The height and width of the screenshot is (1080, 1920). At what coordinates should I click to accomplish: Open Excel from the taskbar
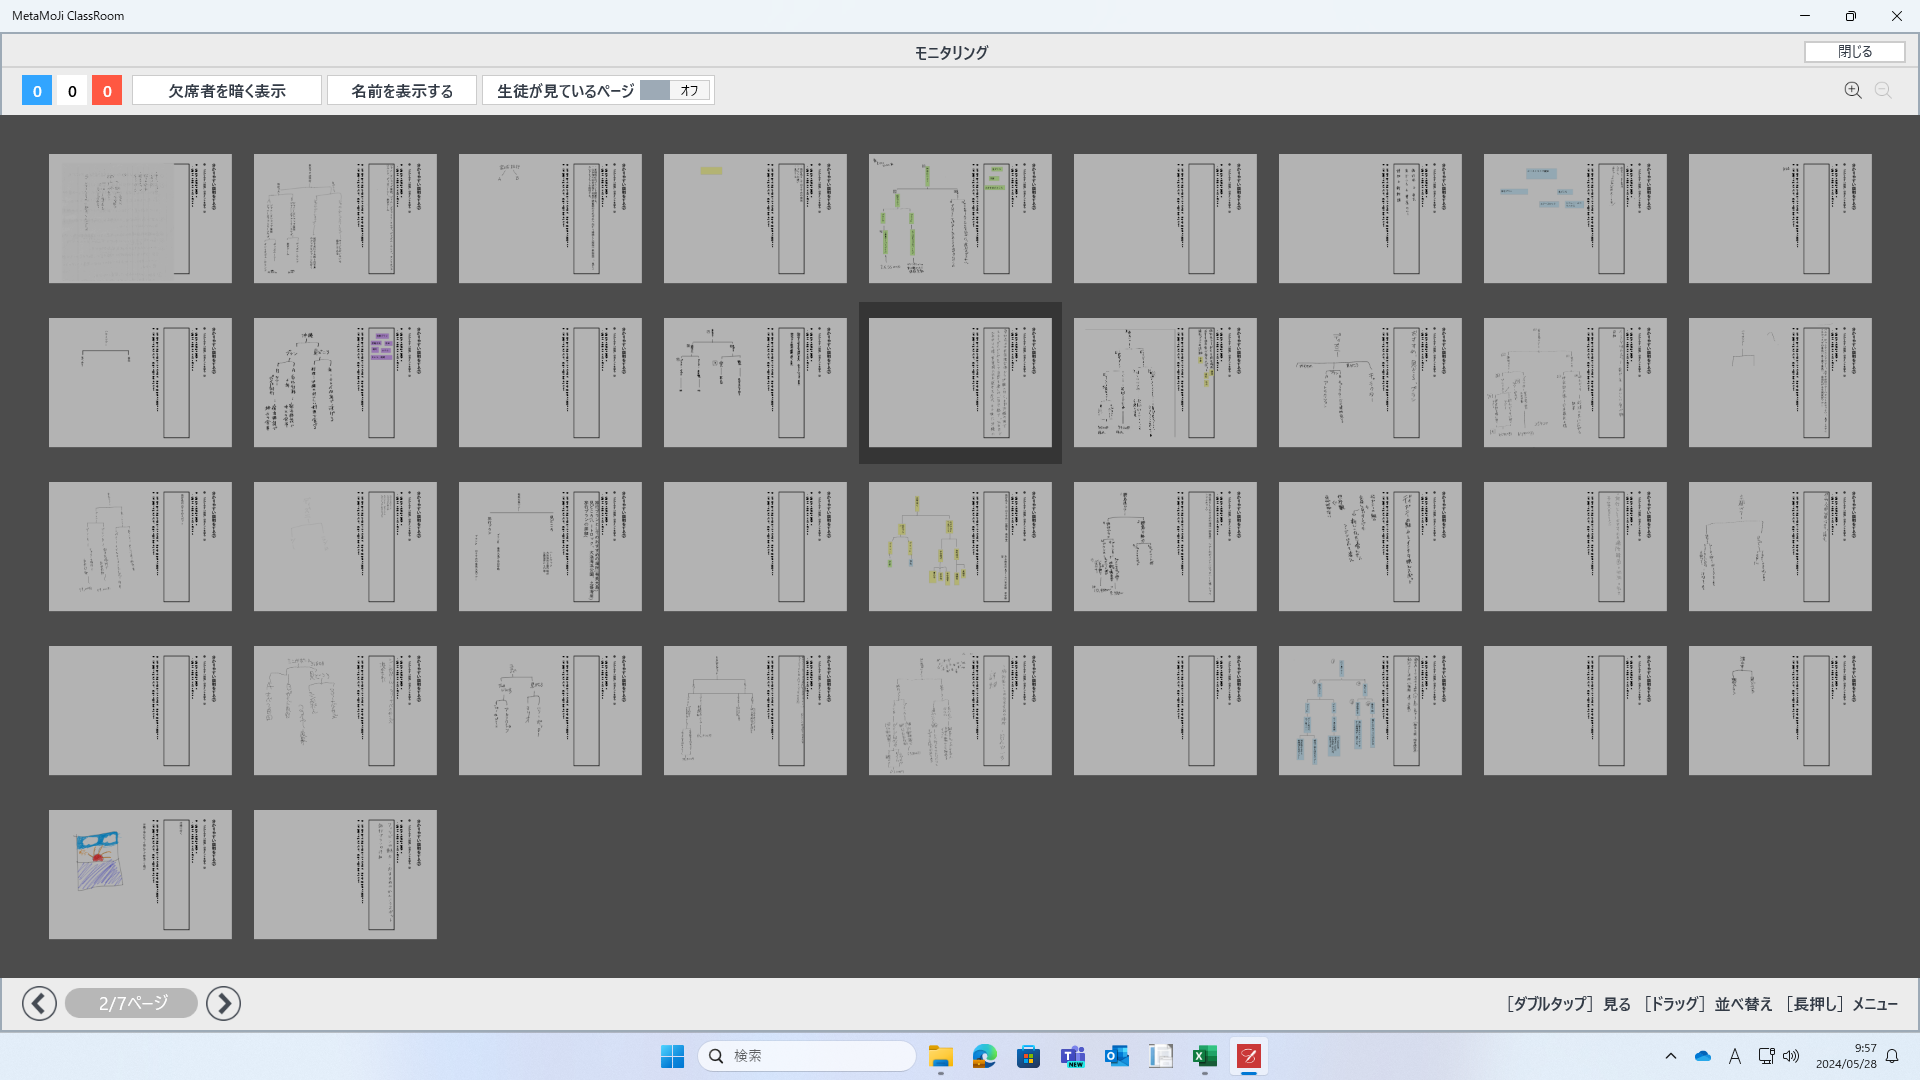[x=1204, y=1056]
